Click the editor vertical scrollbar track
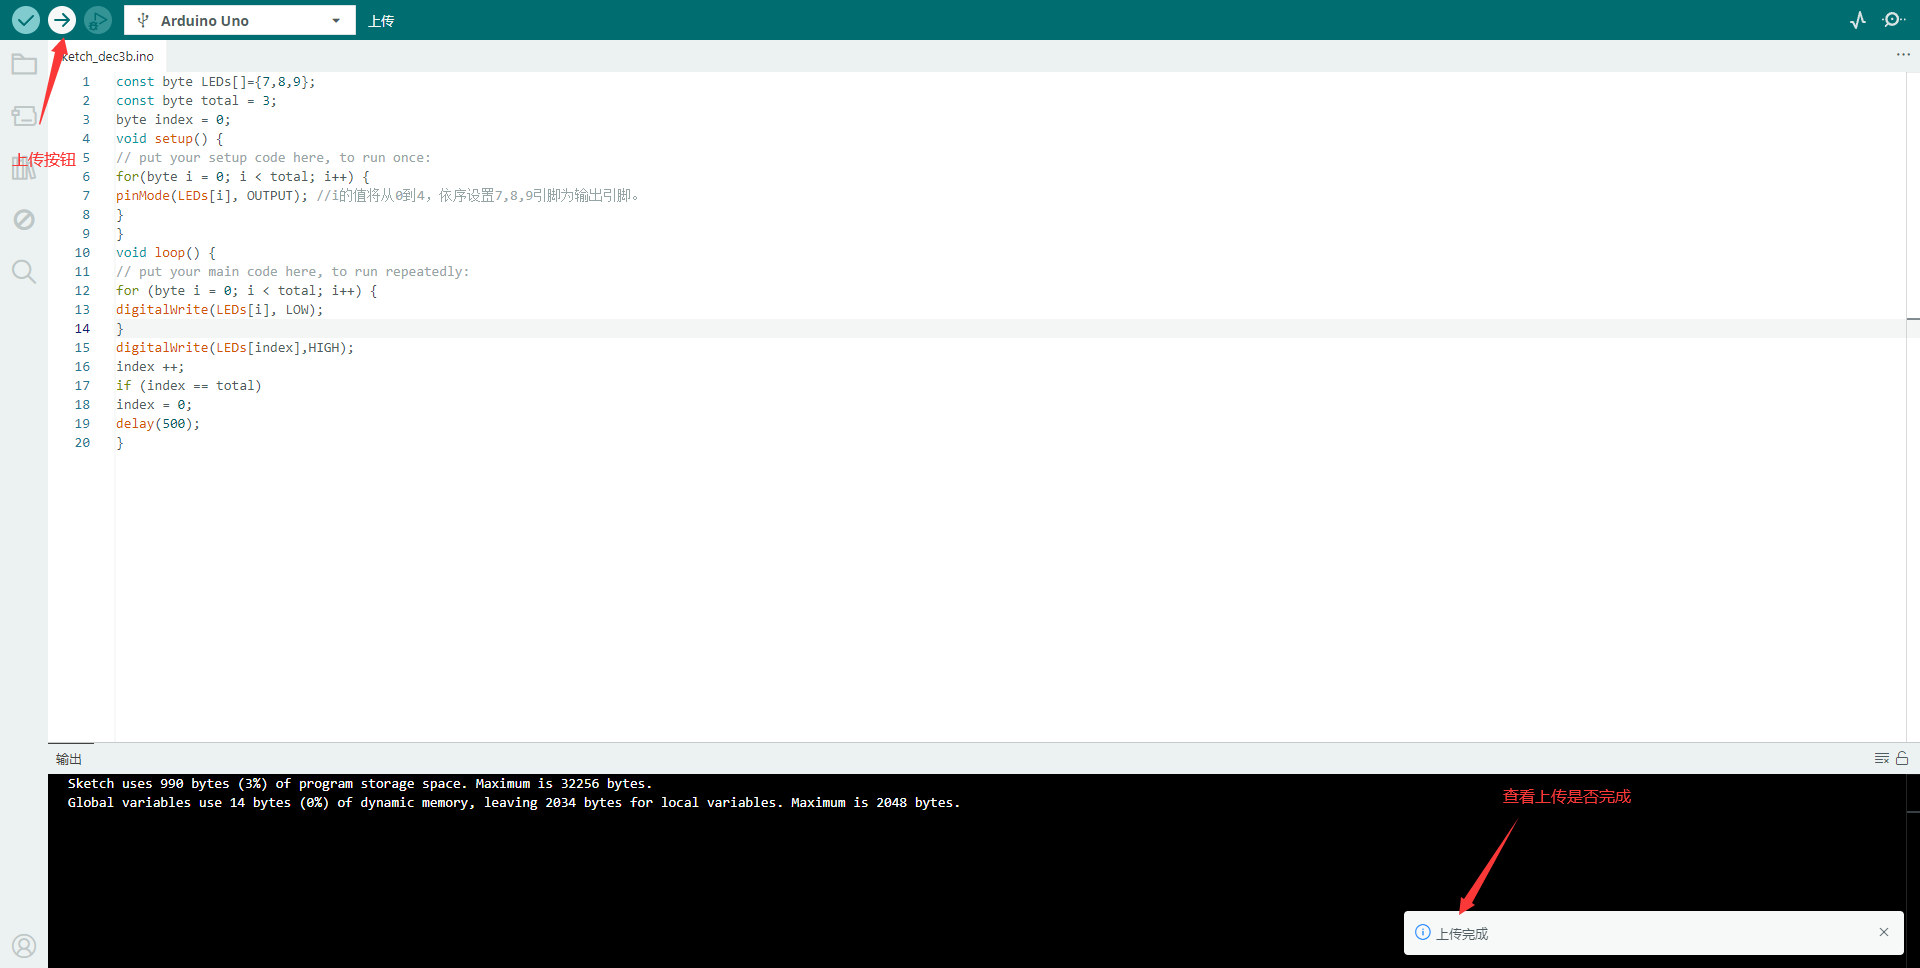The image size is (1920, 968). tap(1912, 405)
